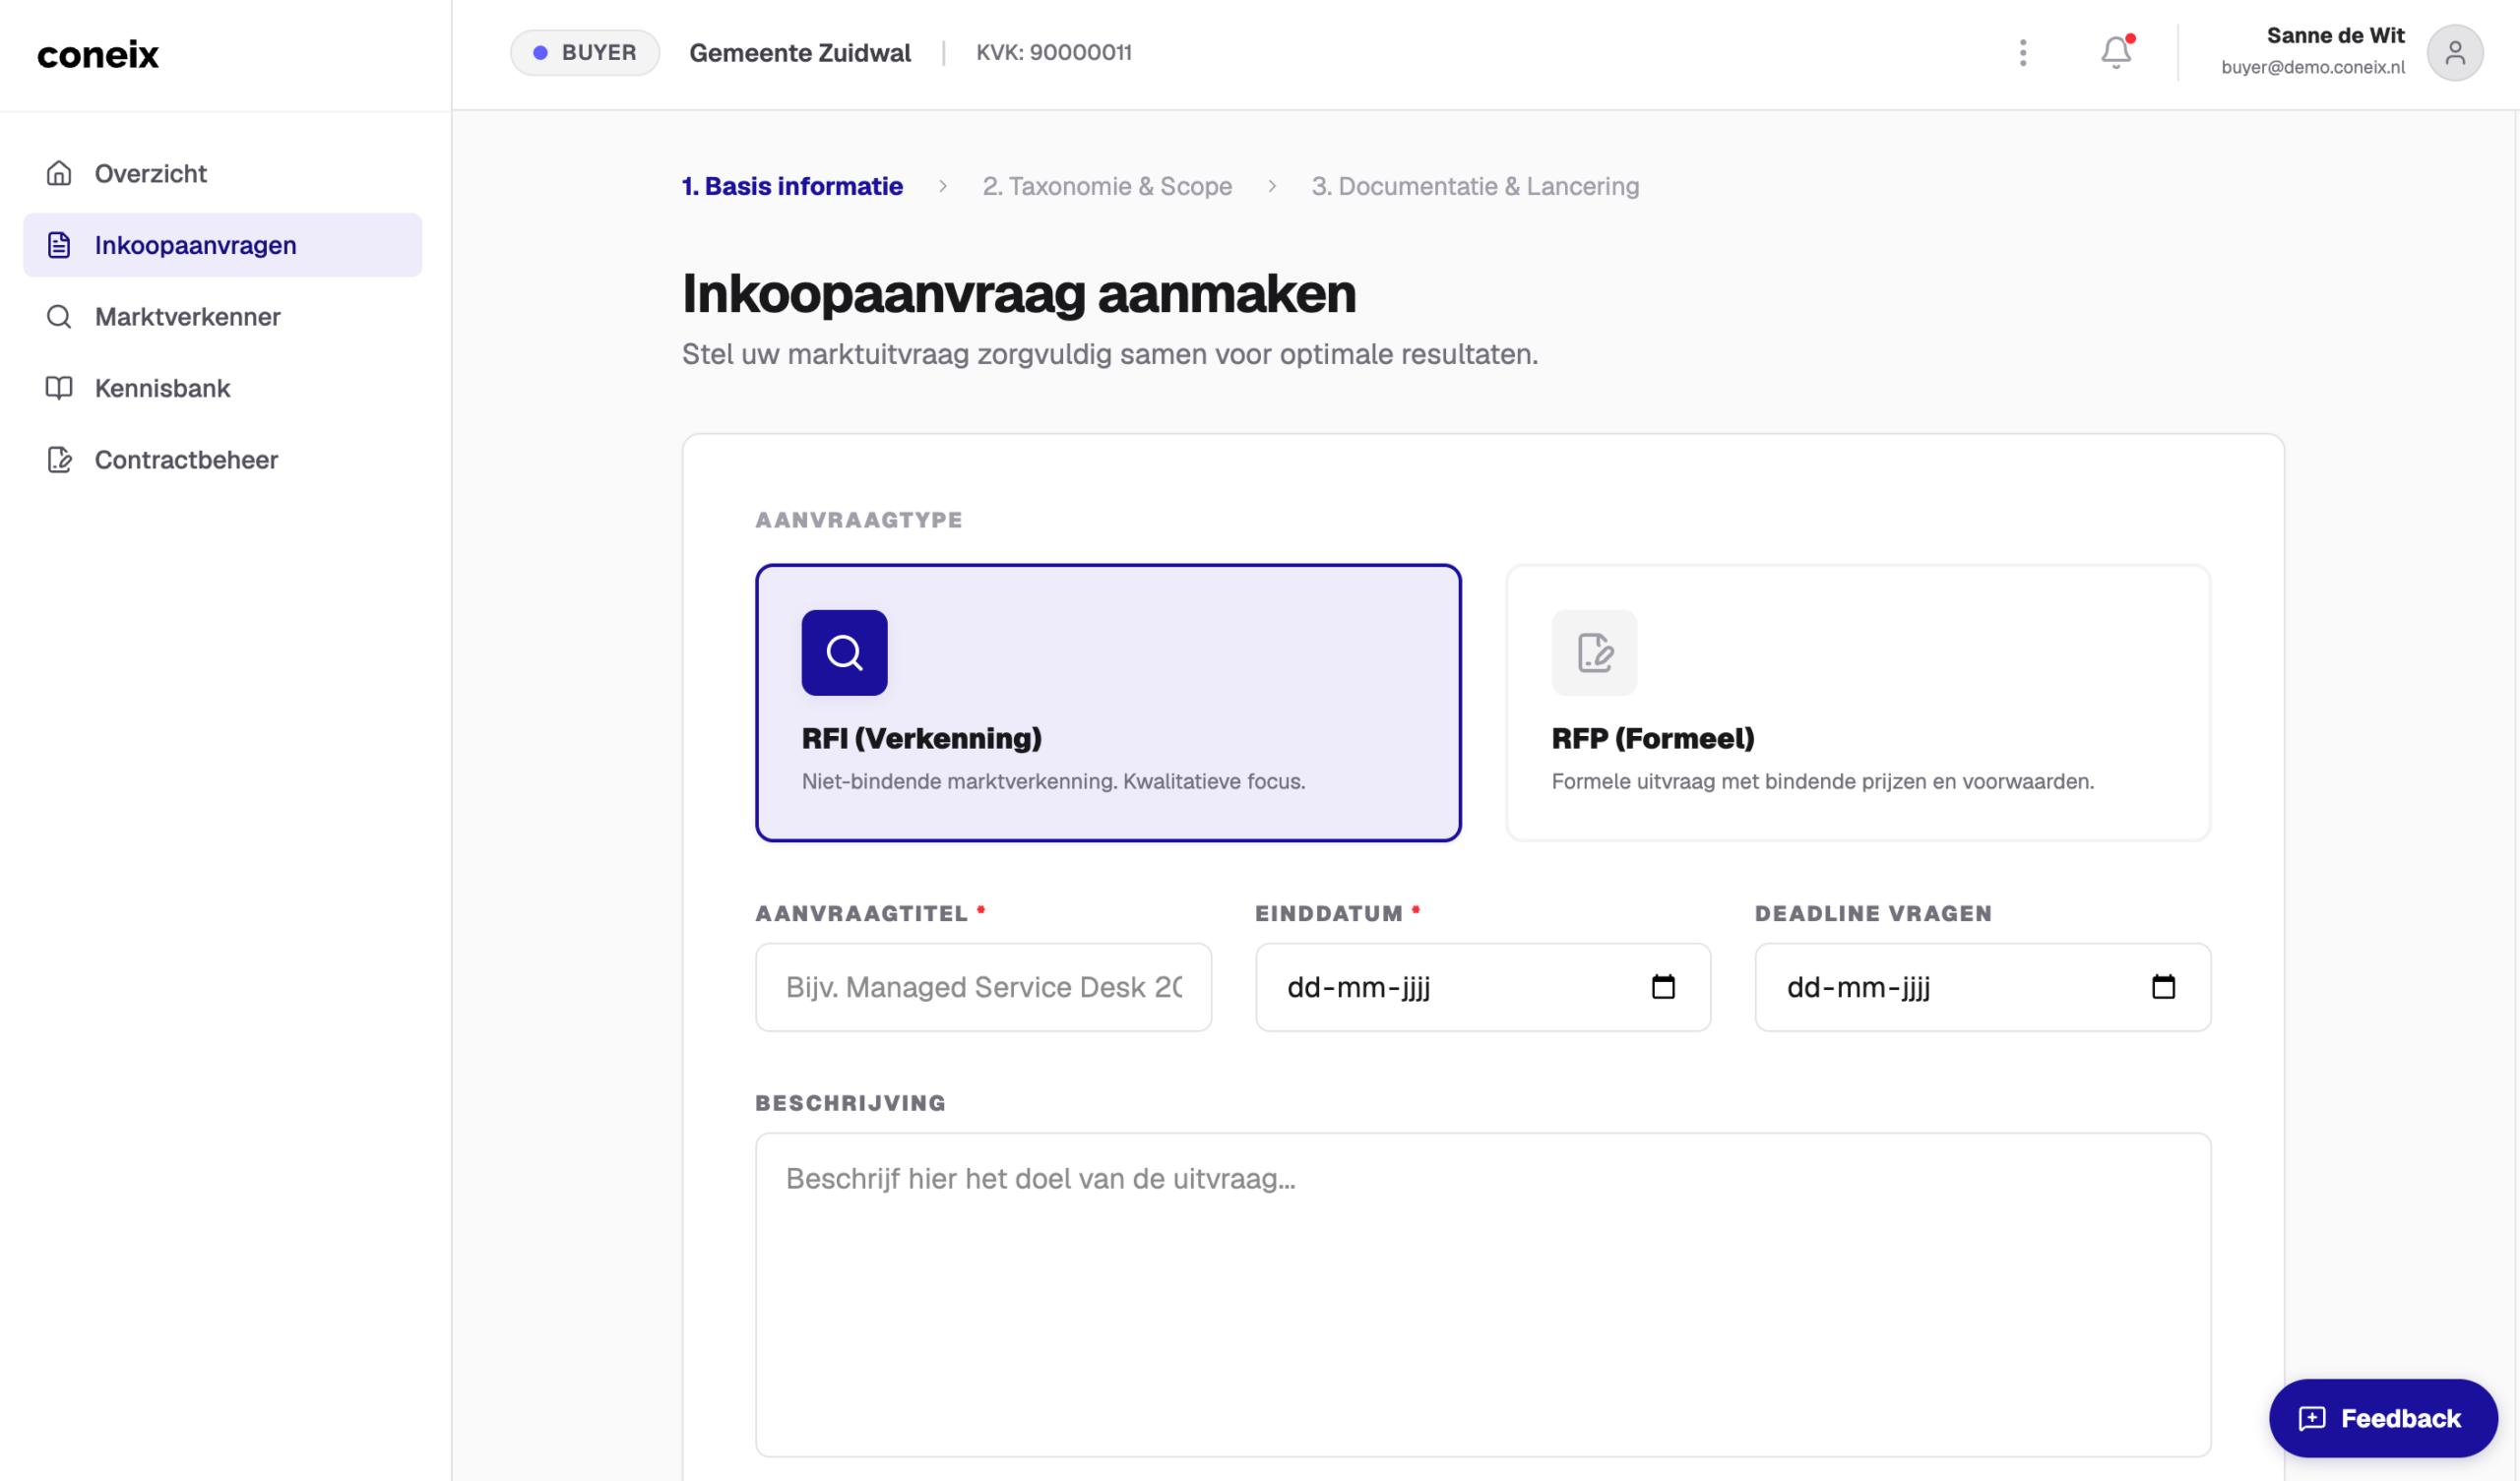2520x1481 pixels.
Task: Click the Sanne de Wit user name
Action: [x=2335, y=36]
